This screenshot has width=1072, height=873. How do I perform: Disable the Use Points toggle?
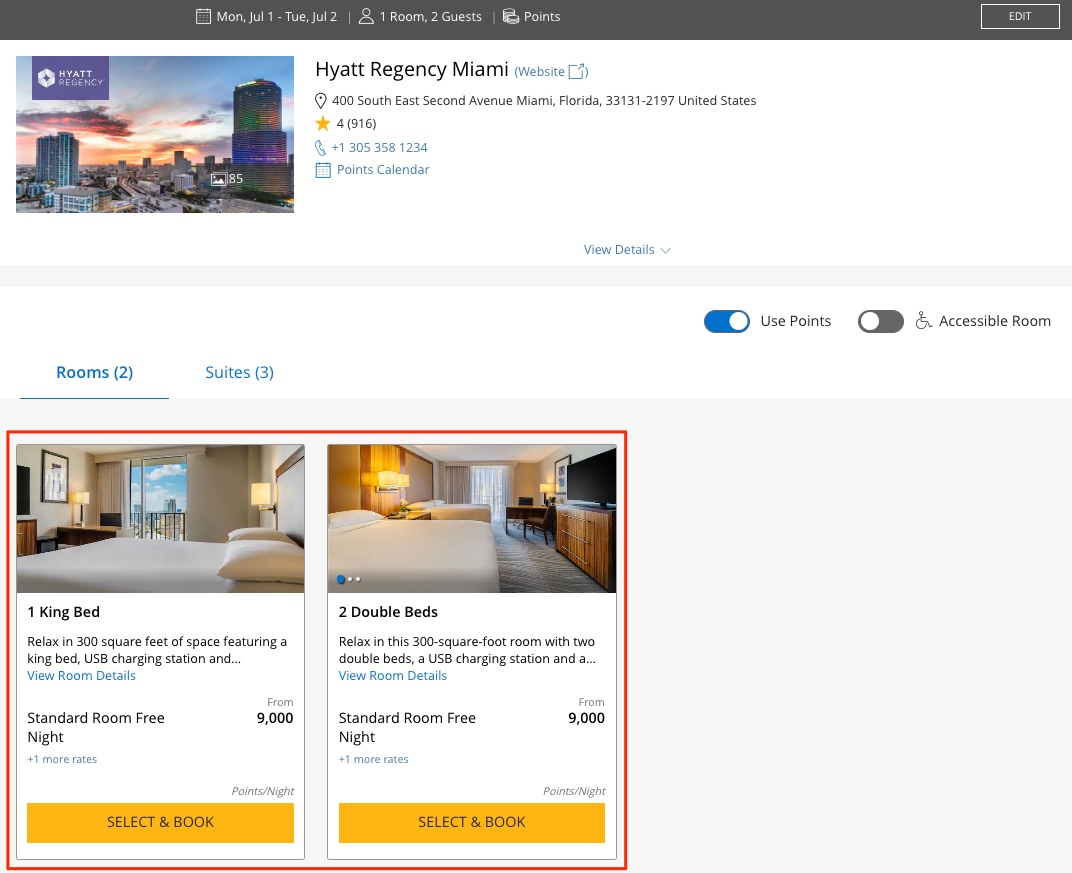(727, 321)
